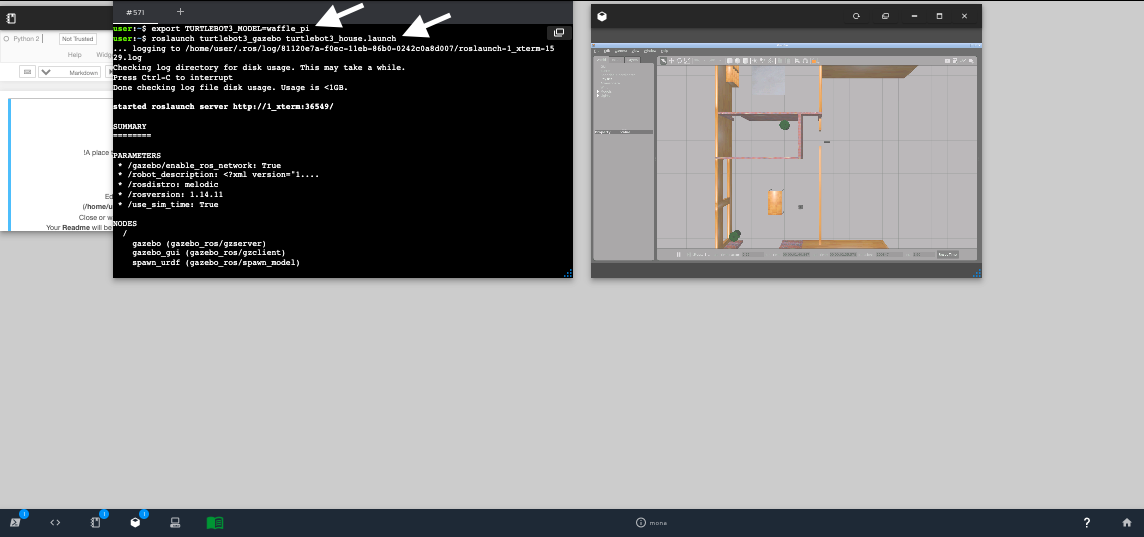Open the graphical tools monitor icon in bottom bar
Screen dimensions: 1144x537
(175, 522)
